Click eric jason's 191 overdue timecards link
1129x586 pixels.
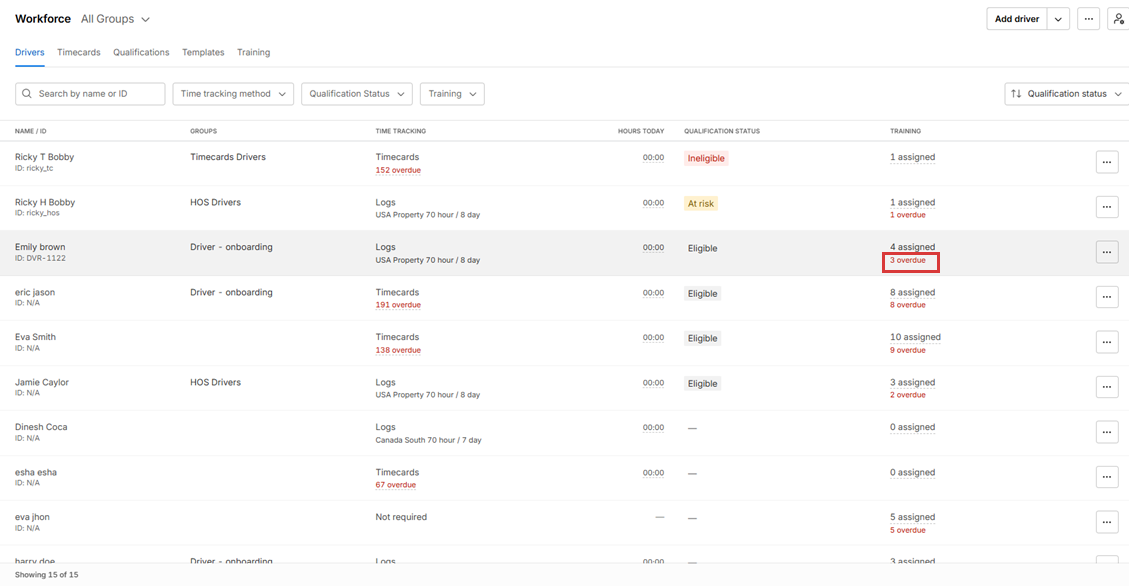397,305
